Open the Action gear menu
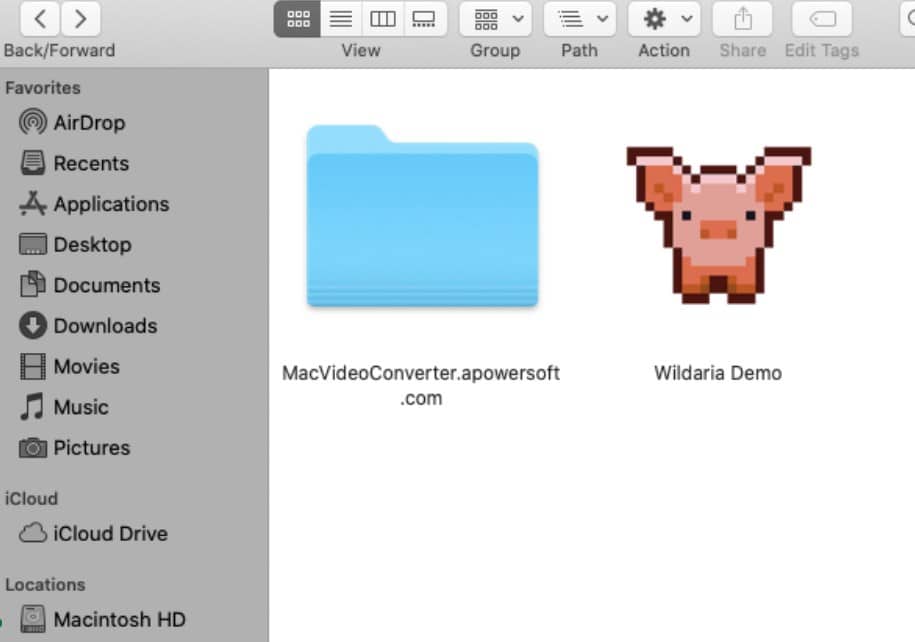 click(x=664, y=19)
